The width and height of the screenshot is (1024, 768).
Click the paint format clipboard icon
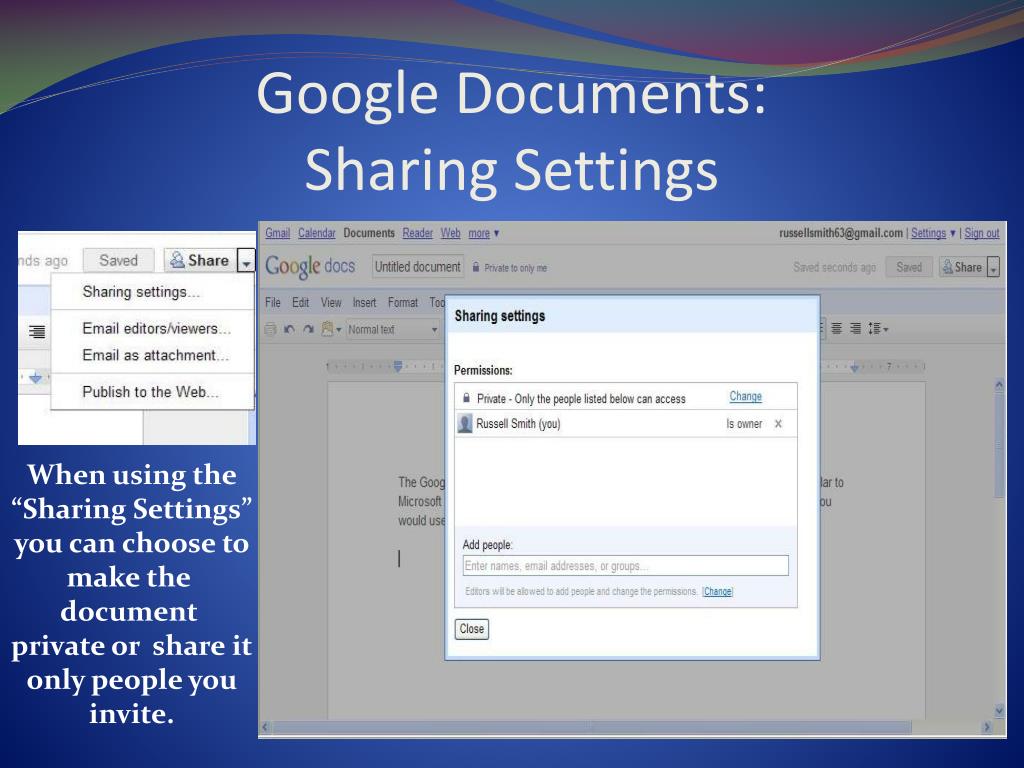[328, 328]
